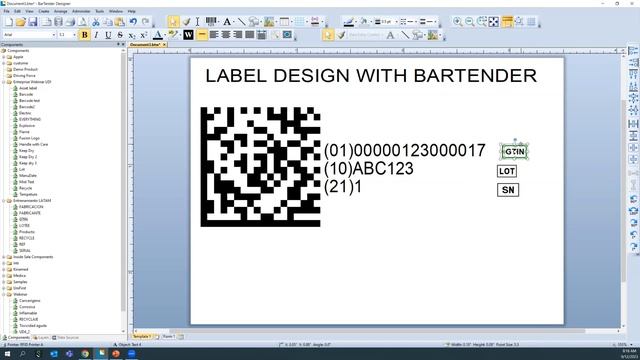
Task: Click the New Document icon
Action: tap(9, 22)
